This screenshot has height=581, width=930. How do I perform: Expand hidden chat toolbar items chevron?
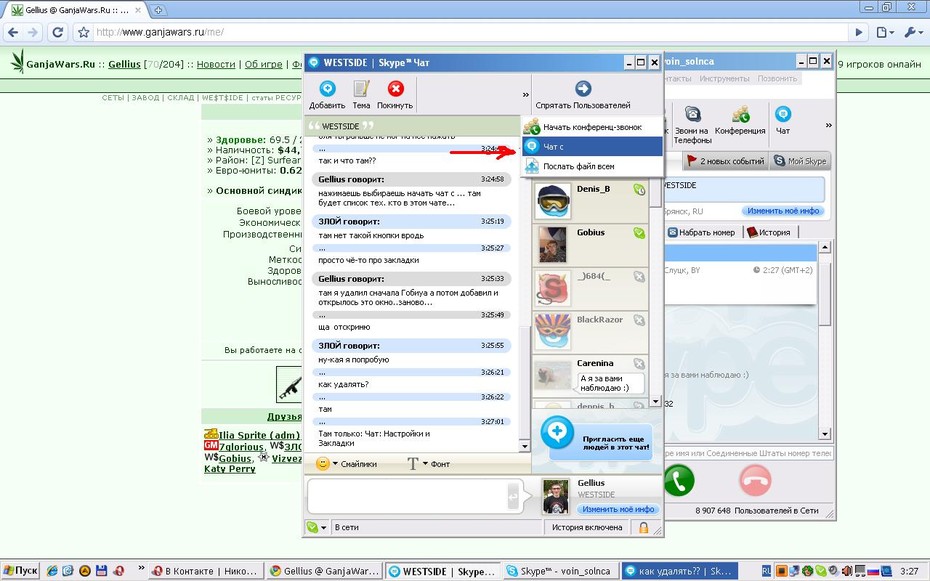[525, 94]
